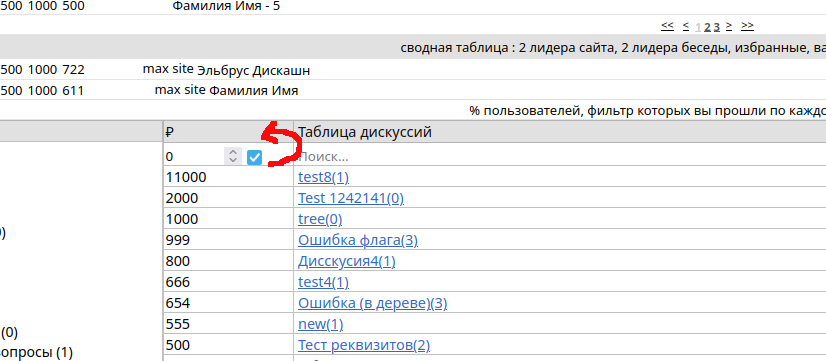Increase ruble filter value with up arrow
This screenshot has height=361, width=826.
point(232,152)
